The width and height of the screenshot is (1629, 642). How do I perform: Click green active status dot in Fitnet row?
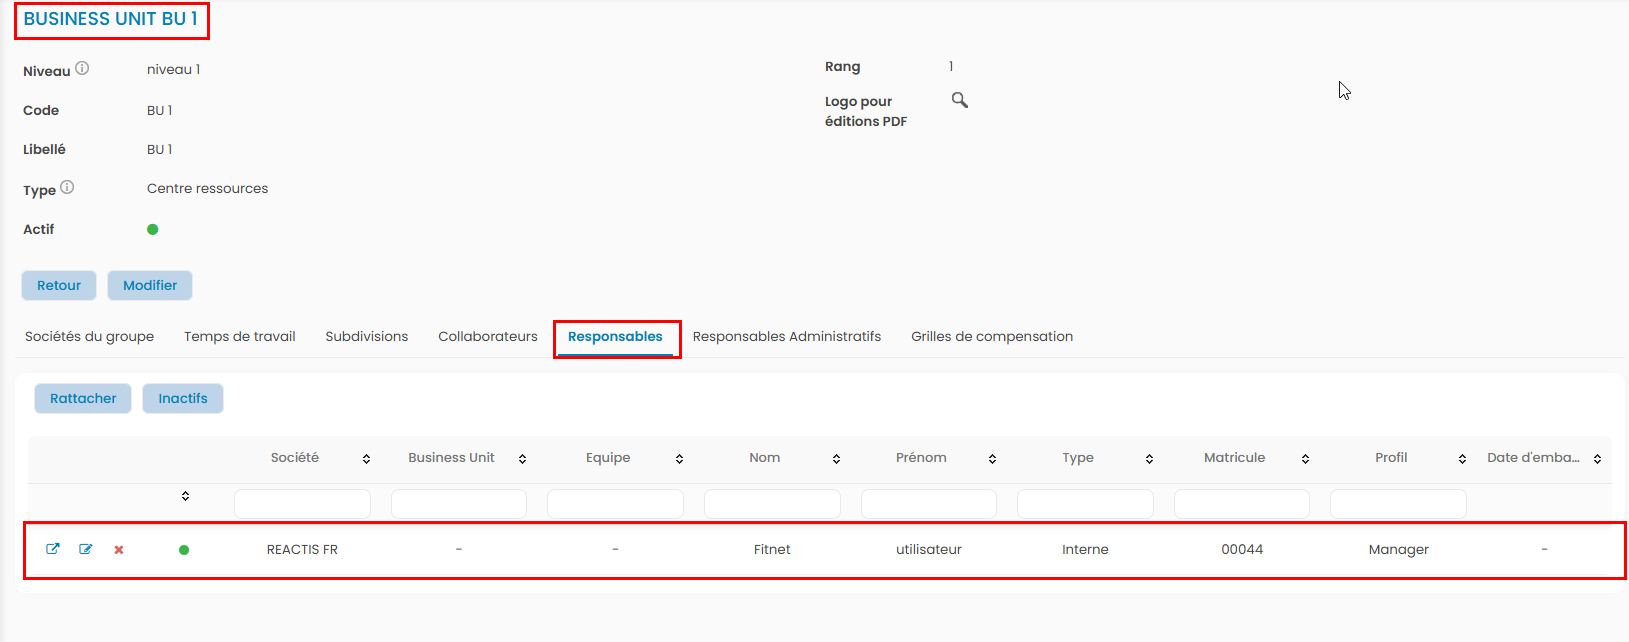pyautogui.click(x=184, y=550)
